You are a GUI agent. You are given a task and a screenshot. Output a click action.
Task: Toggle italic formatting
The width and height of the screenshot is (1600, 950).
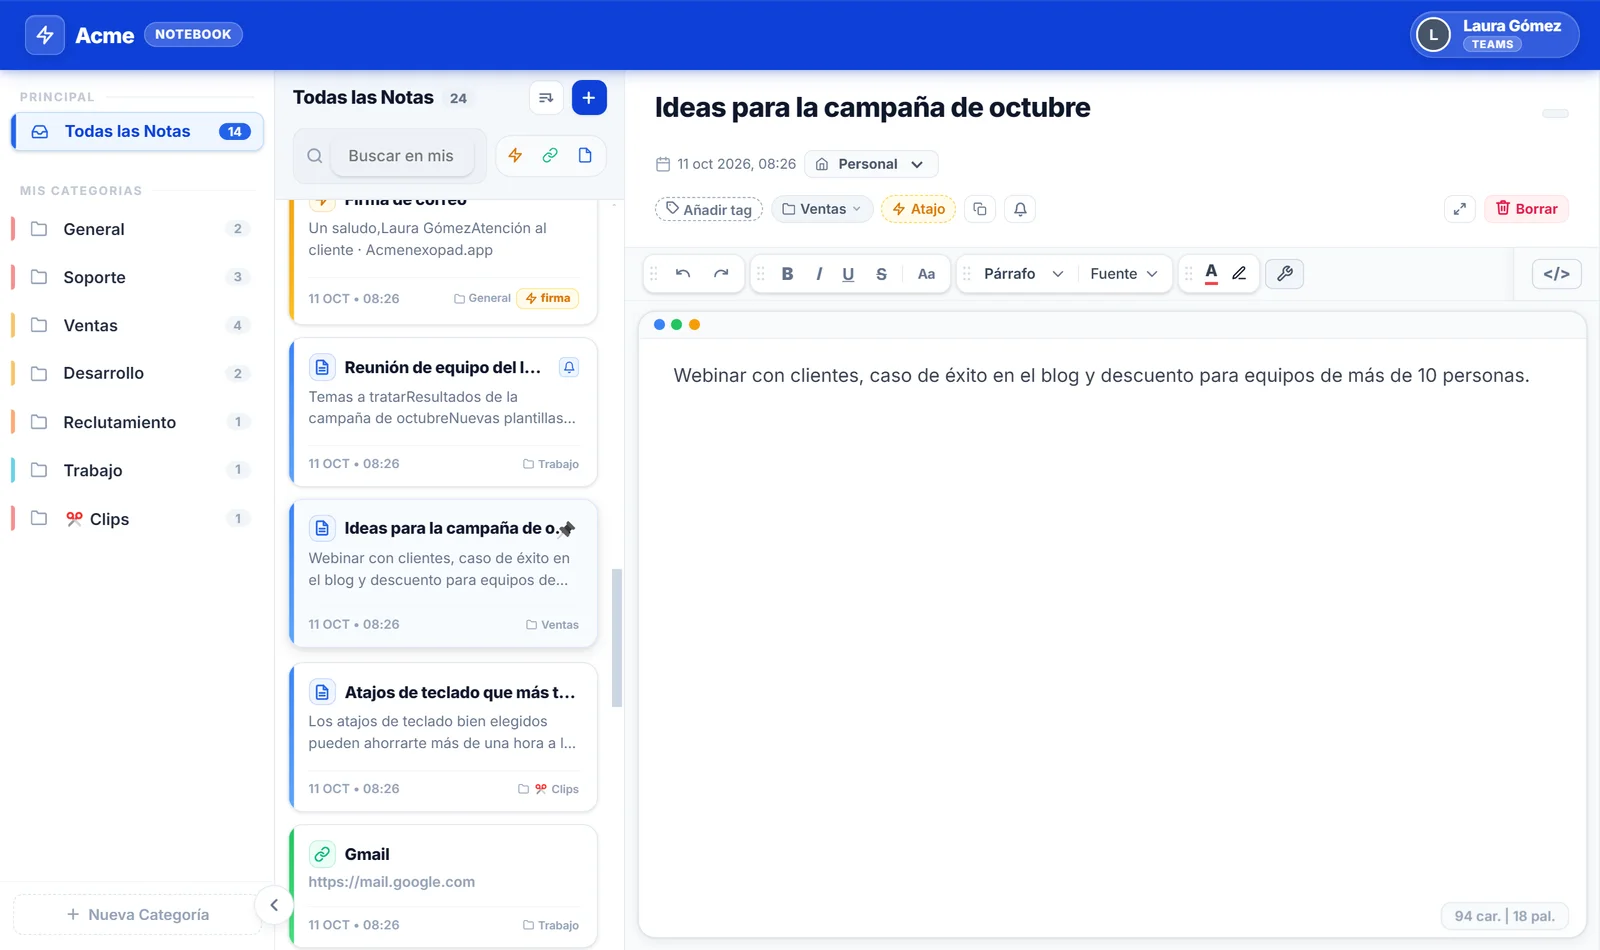click(819, 274)
